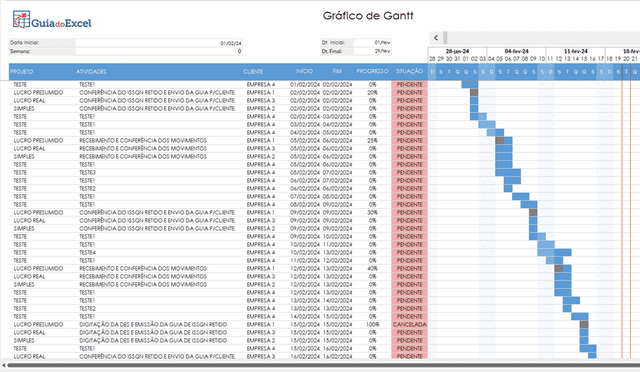Select the Data Início label cell
640x372 pixels.
[x=42, y=43]
